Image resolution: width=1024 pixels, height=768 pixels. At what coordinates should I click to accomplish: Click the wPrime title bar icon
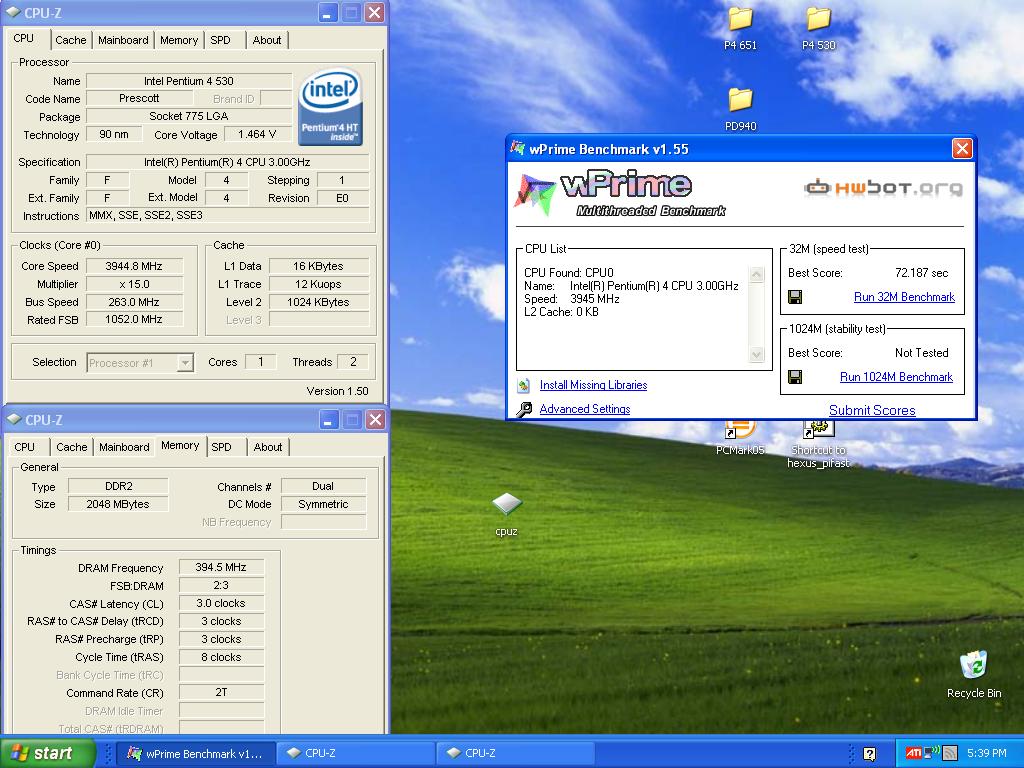[x=518, y=149]
